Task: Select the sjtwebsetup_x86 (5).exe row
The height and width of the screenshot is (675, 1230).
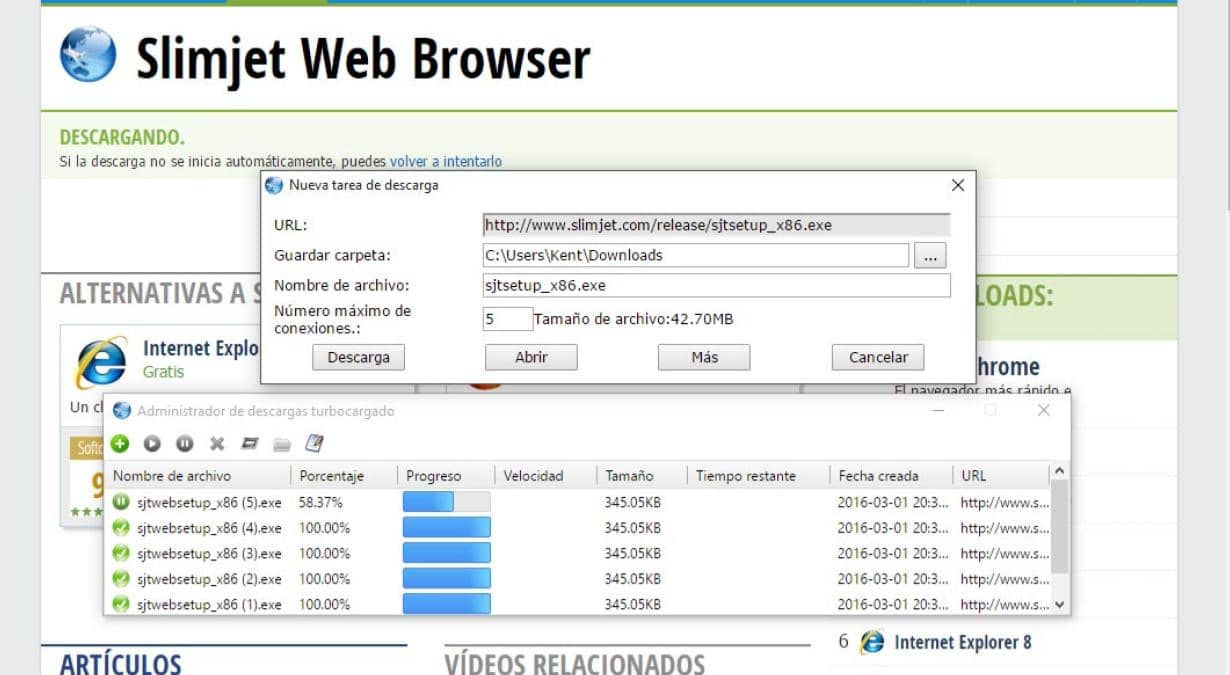Action: coord(578,502)
